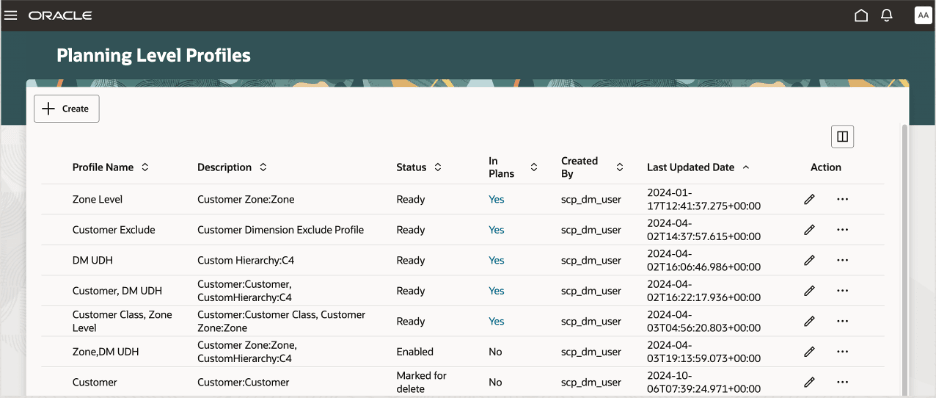Open more actions for DM UDH row

[842, 260]
